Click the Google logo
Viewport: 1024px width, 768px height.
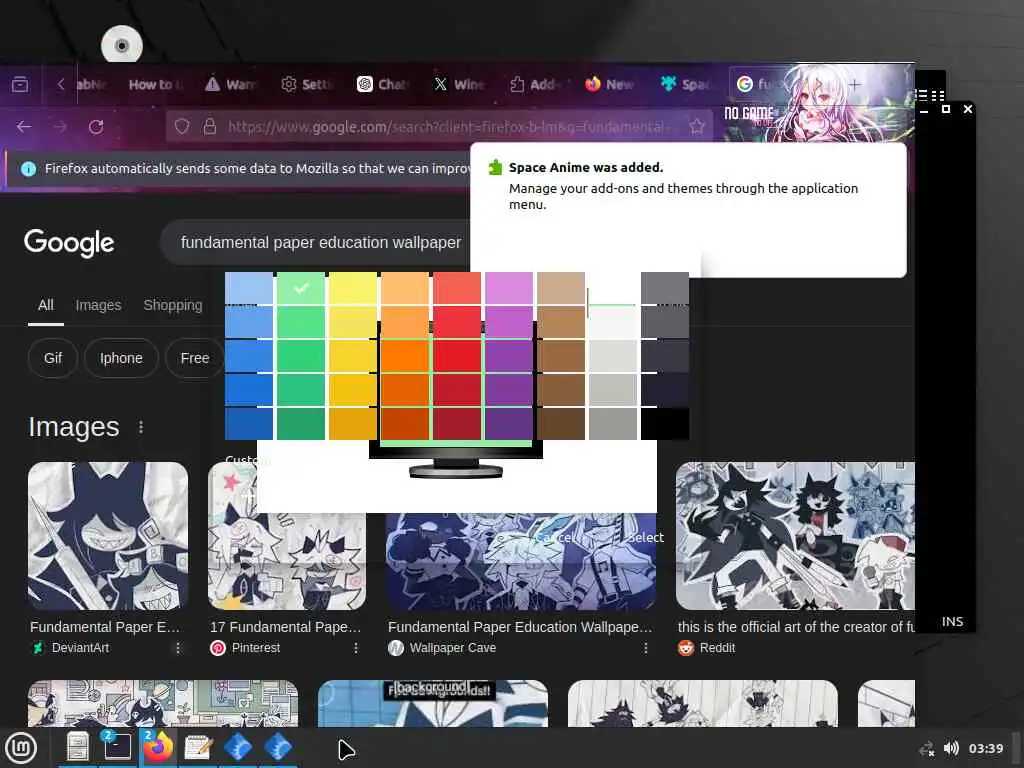pyautogui.click(x=69, y=242)
